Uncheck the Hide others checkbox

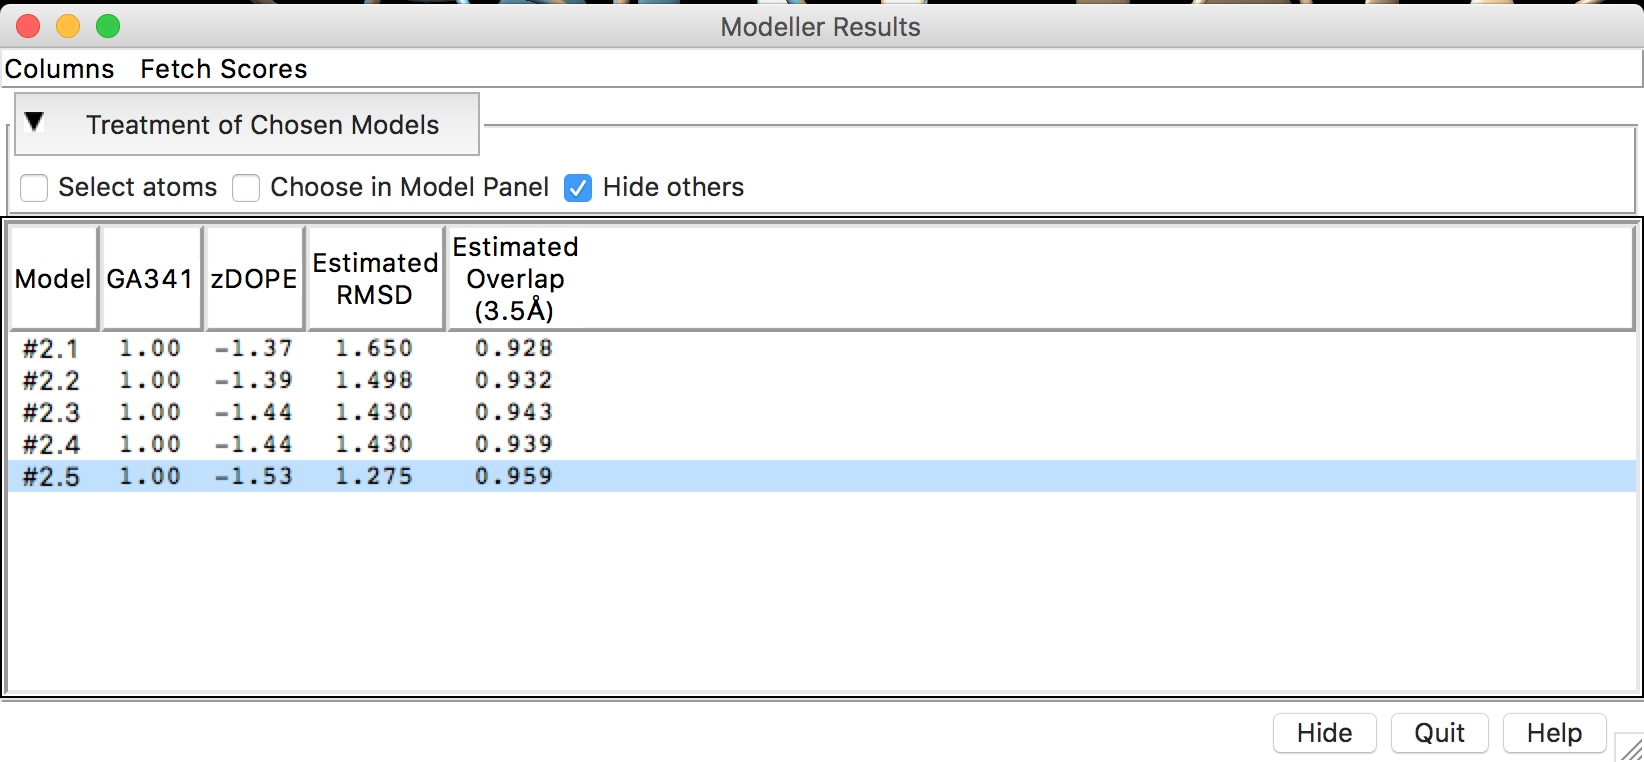578,188
